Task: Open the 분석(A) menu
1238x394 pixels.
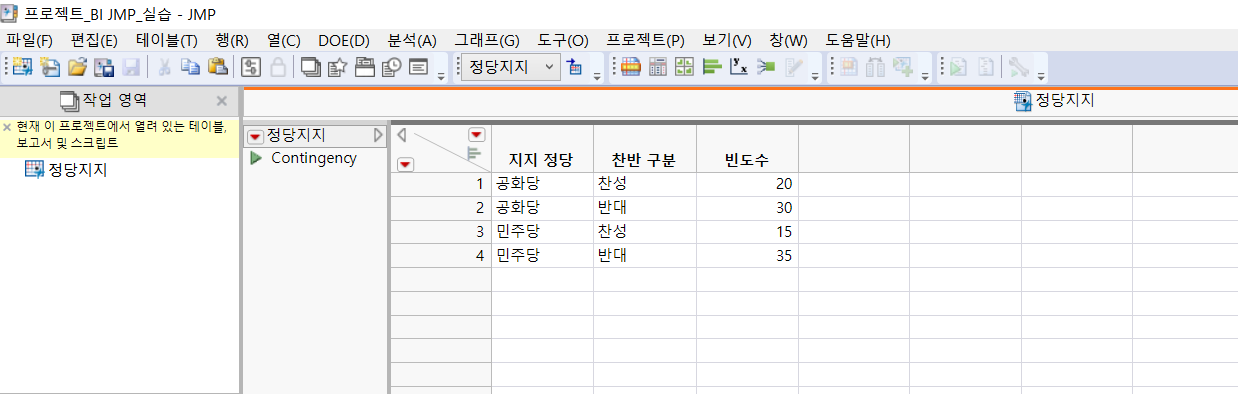Action: click(x=412, y=41)
